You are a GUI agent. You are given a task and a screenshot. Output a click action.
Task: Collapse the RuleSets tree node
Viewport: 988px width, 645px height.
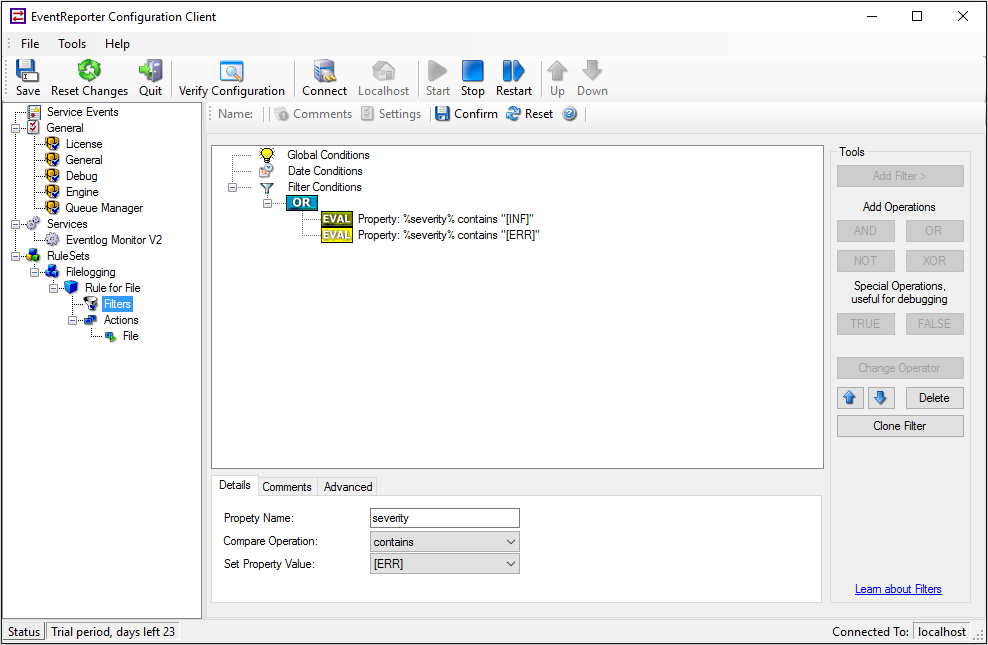point(15,256)
